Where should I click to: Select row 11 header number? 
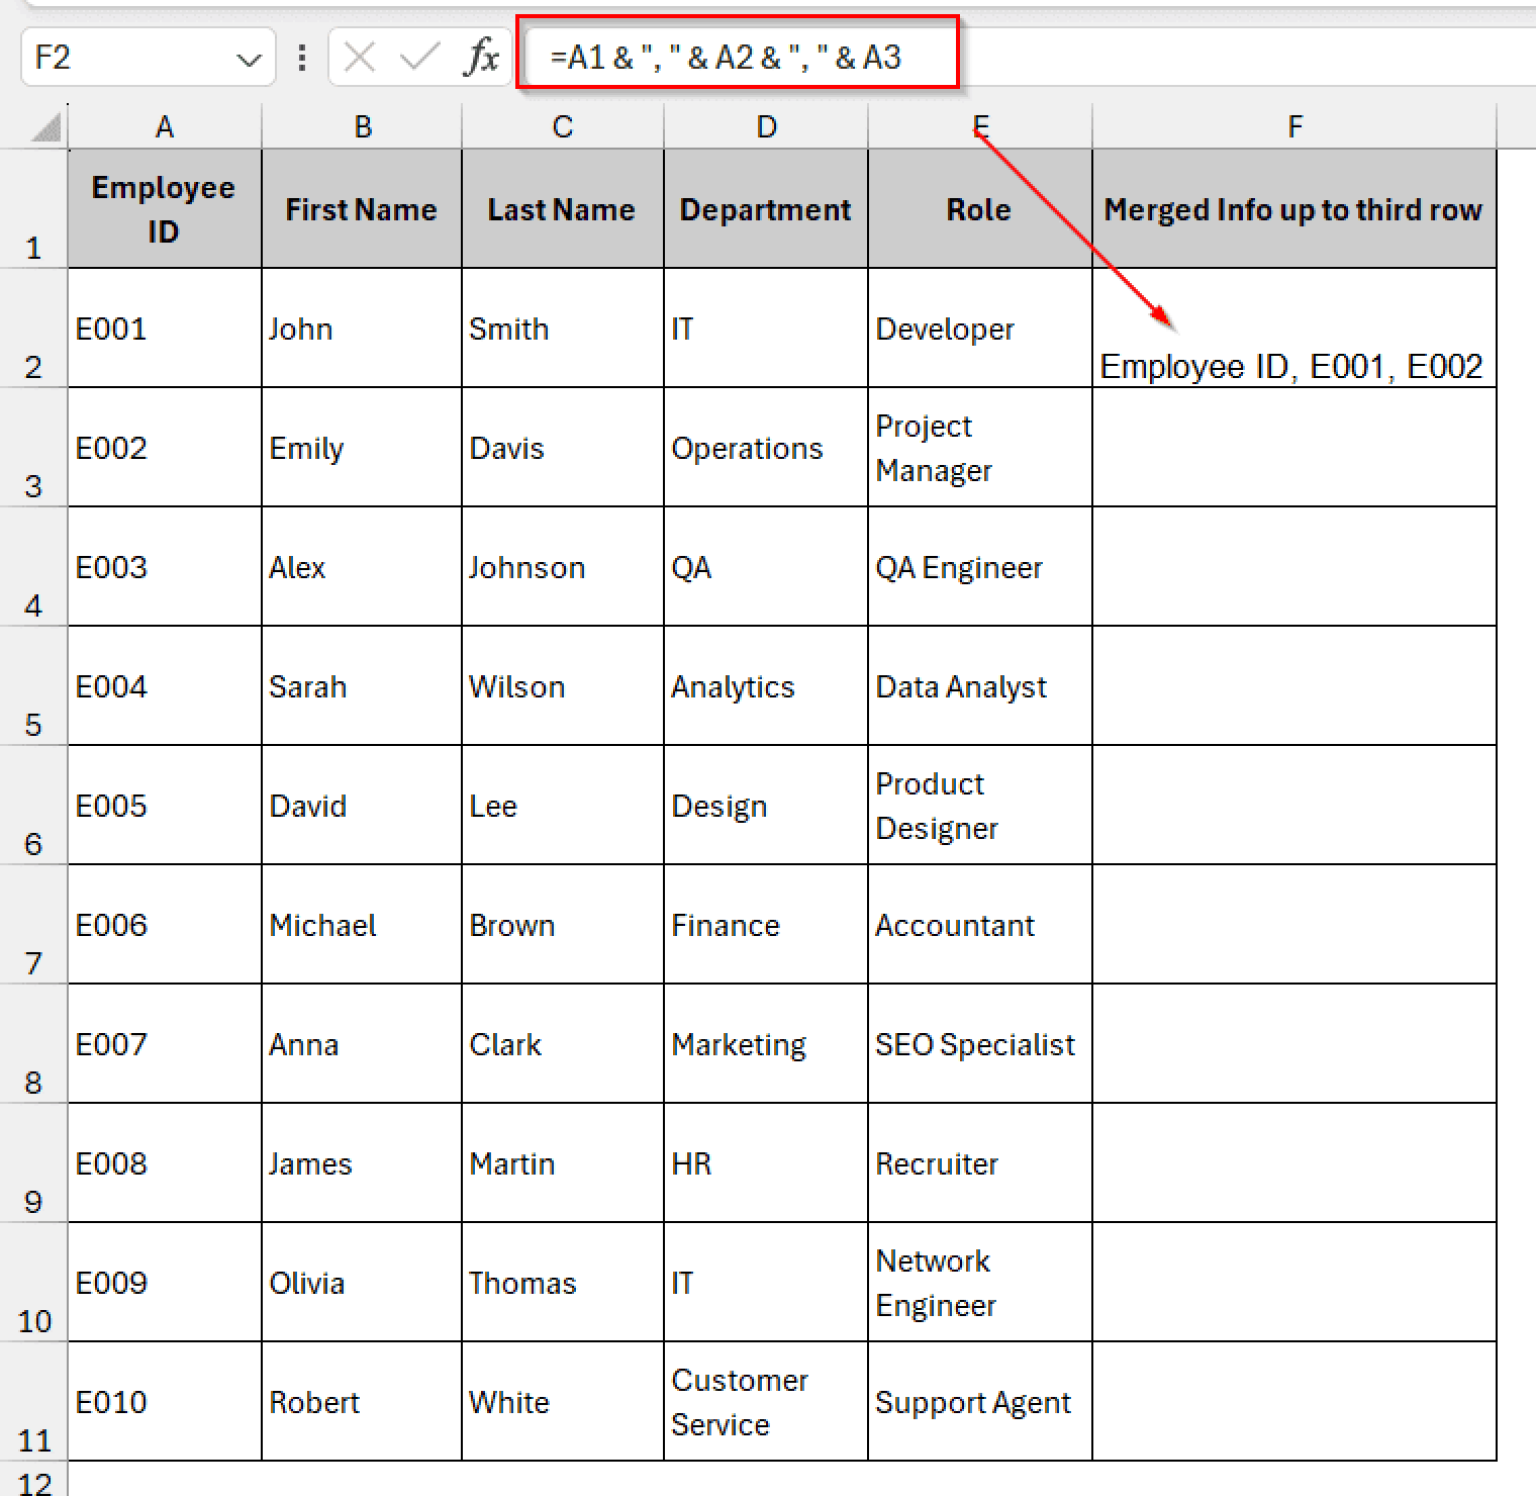[33, 1440]
